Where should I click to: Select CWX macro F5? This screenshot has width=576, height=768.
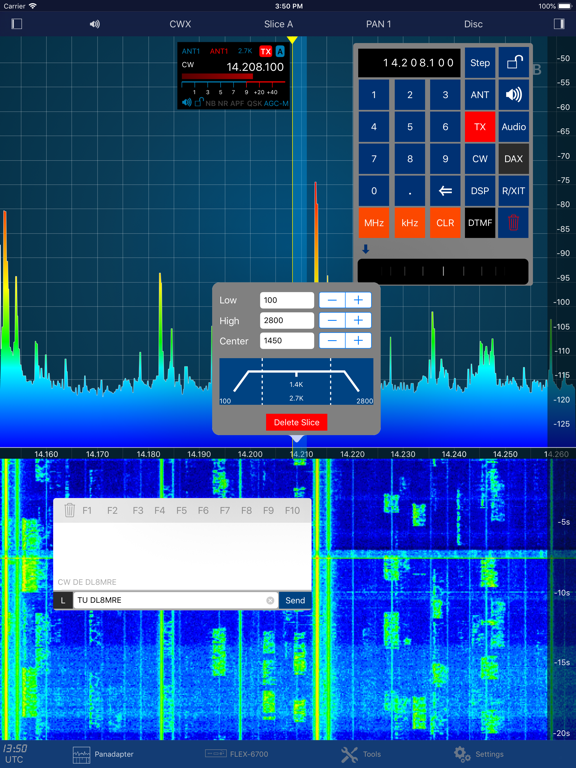181,510
